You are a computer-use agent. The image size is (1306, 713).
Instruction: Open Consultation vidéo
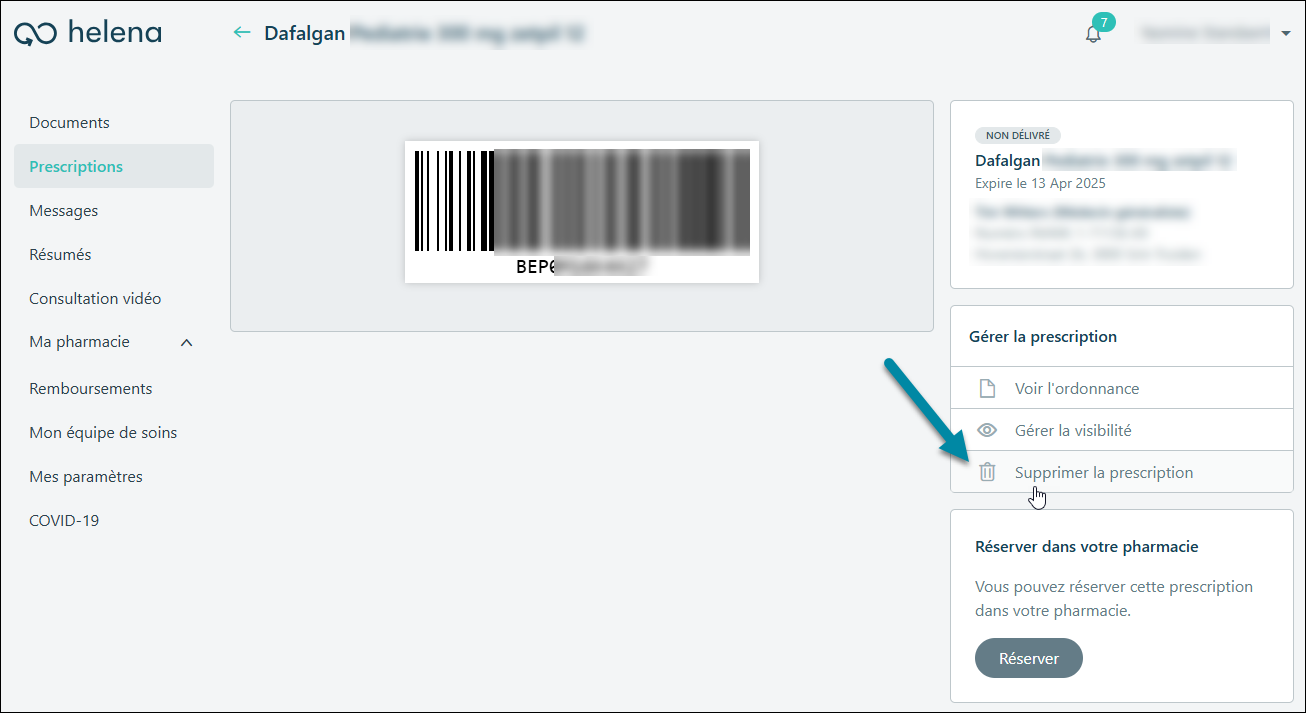point(95,299)
